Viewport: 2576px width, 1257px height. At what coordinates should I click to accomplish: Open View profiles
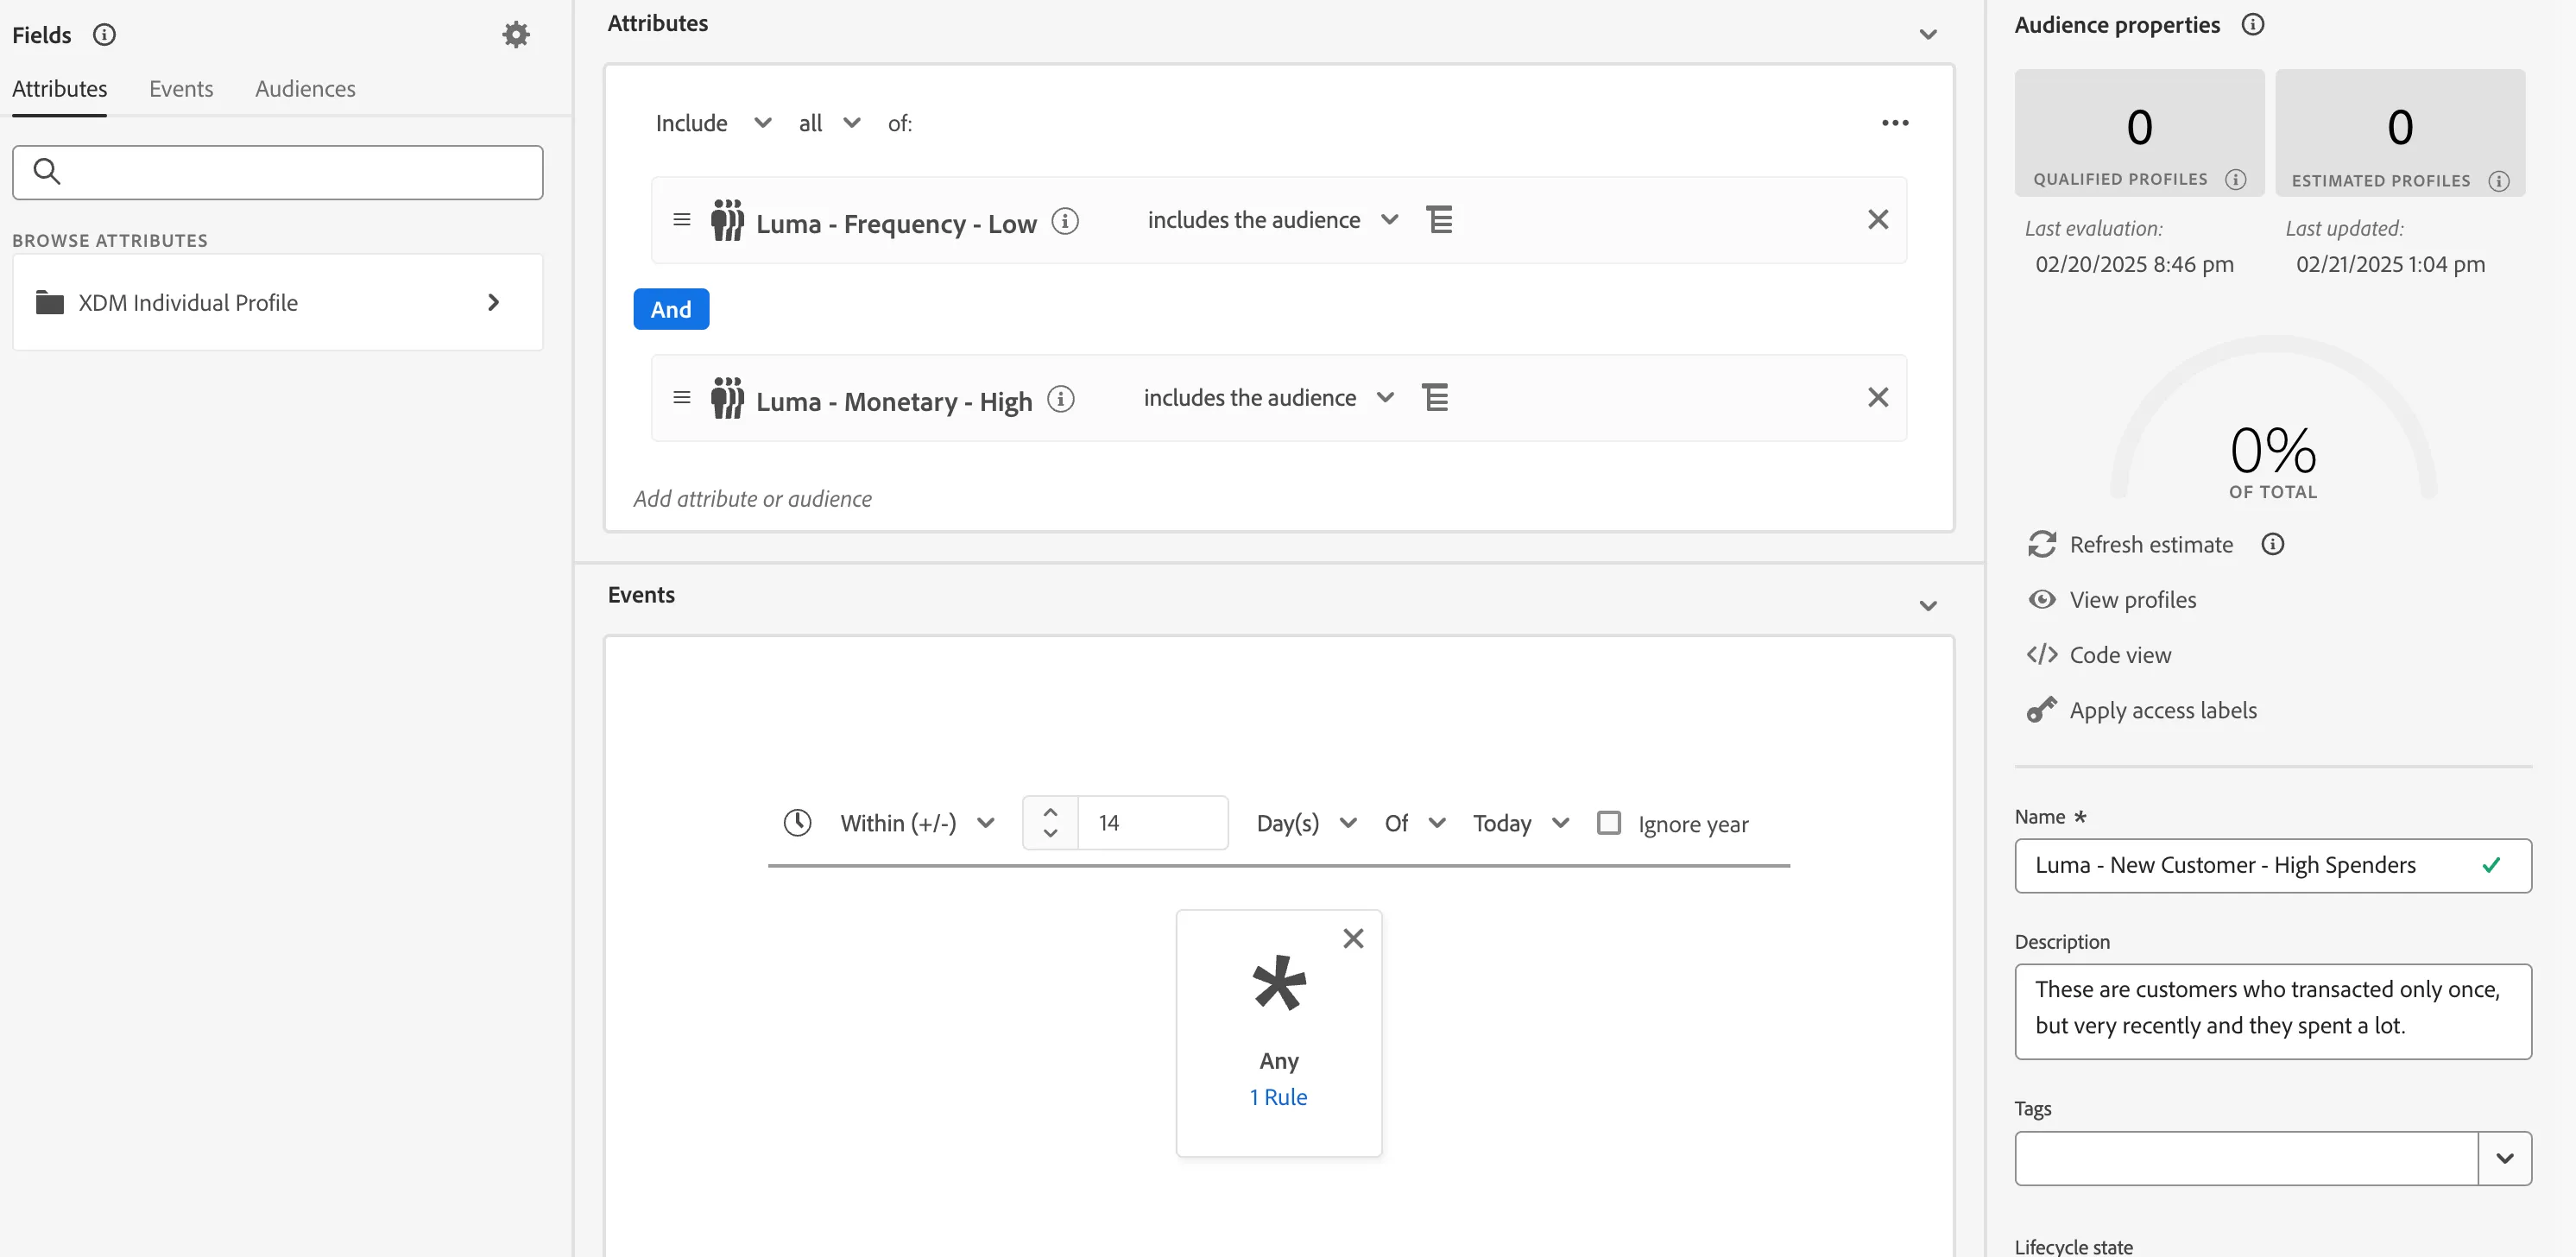(x=2112, y=599)
